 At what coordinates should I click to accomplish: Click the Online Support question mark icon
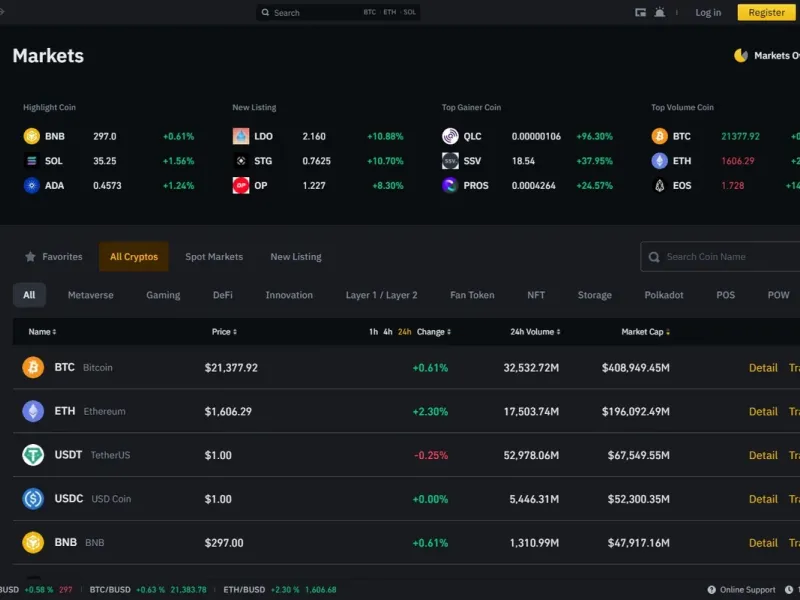(711, 590)
